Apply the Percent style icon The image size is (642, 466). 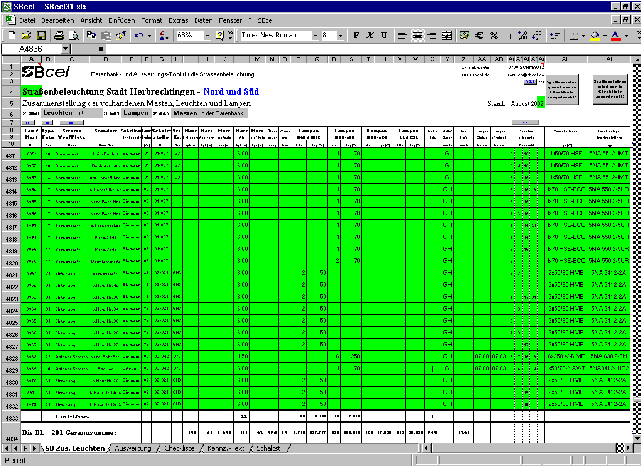(494, 36)
